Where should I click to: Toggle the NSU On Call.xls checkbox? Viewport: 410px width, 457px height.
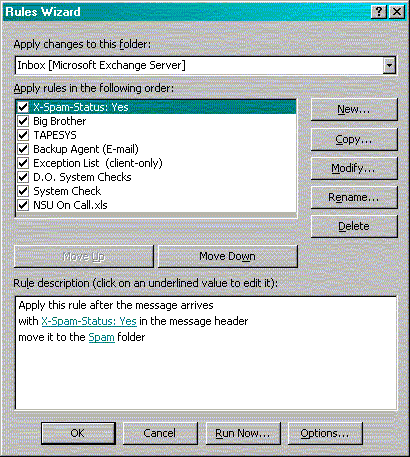pos(23,205)
